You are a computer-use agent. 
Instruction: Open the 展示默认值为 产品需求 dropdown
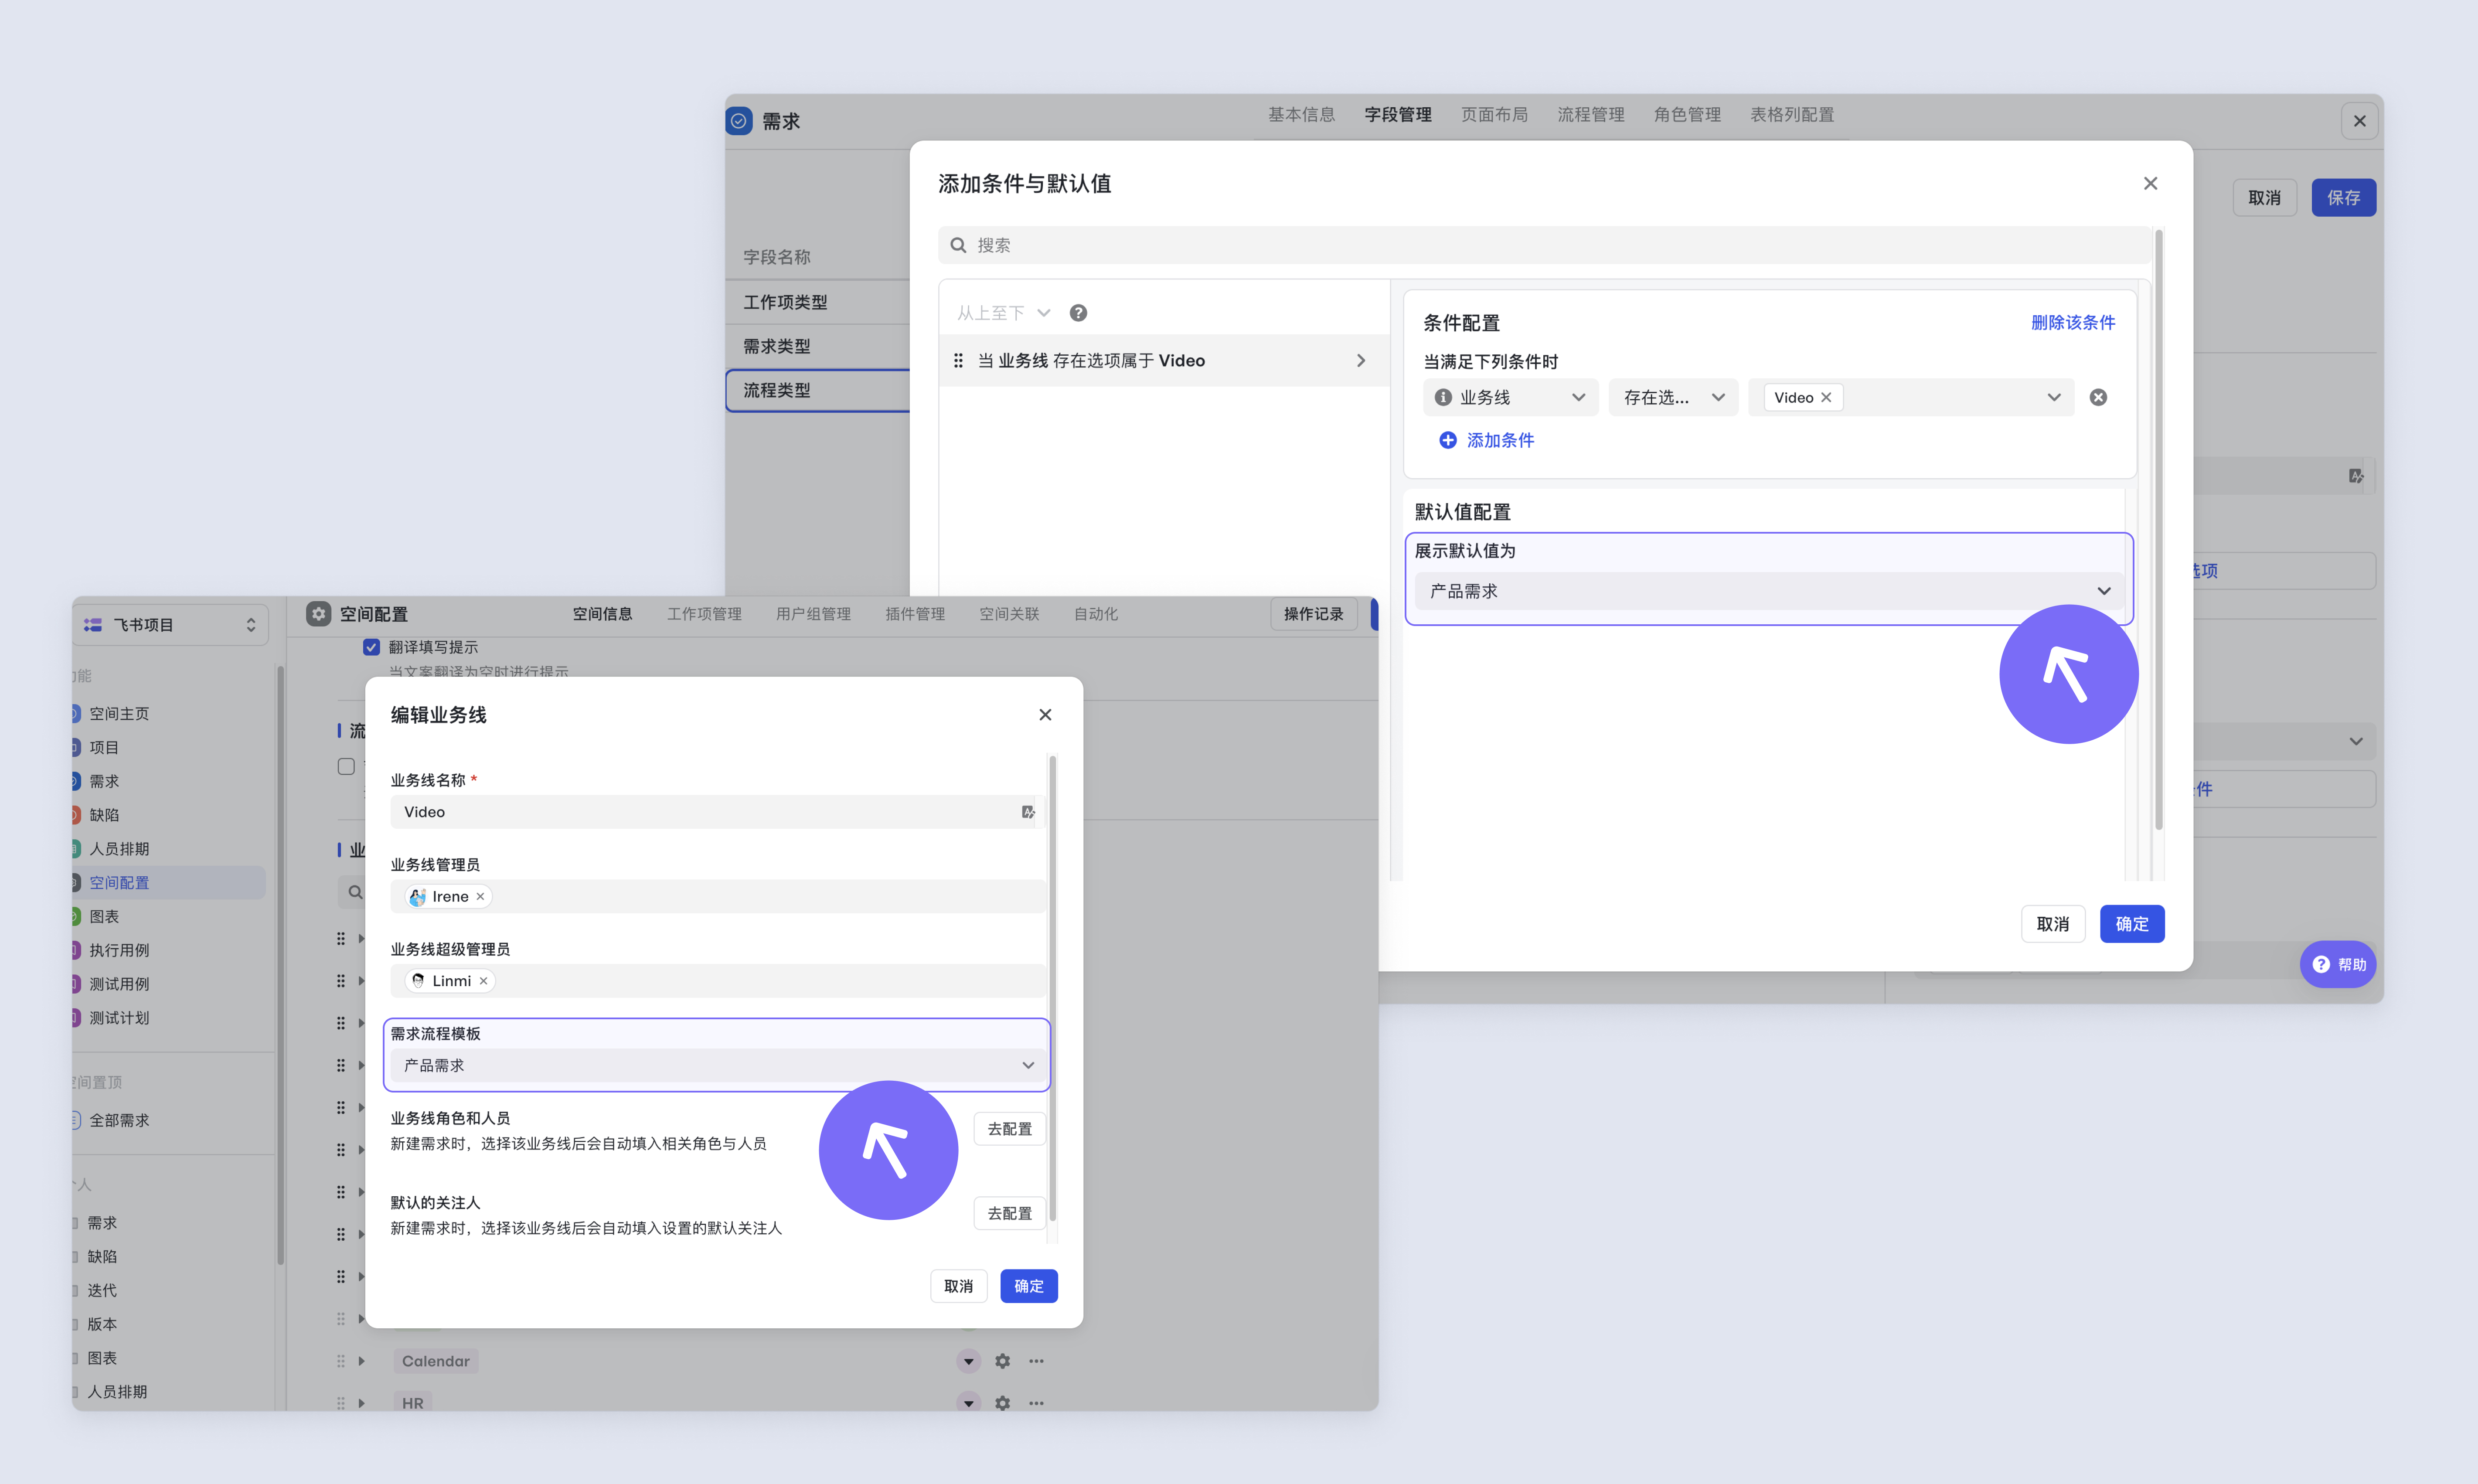click(x=1769, y=591)
